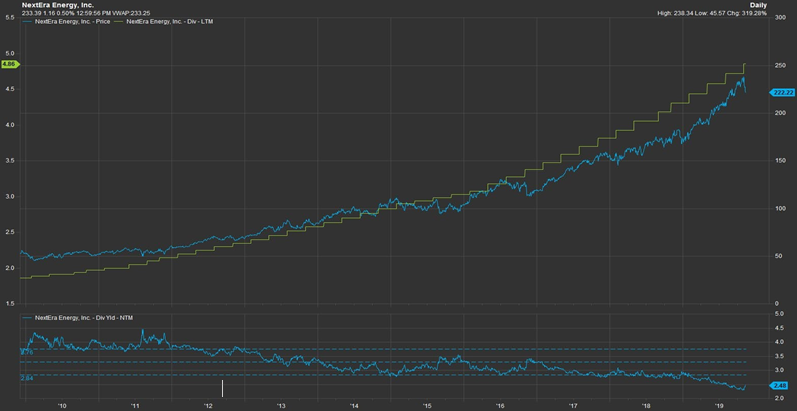This screenshot has width=797, height=411.
Task: Click the 5.5 label on dividend axis
Action: coord(9,18)
